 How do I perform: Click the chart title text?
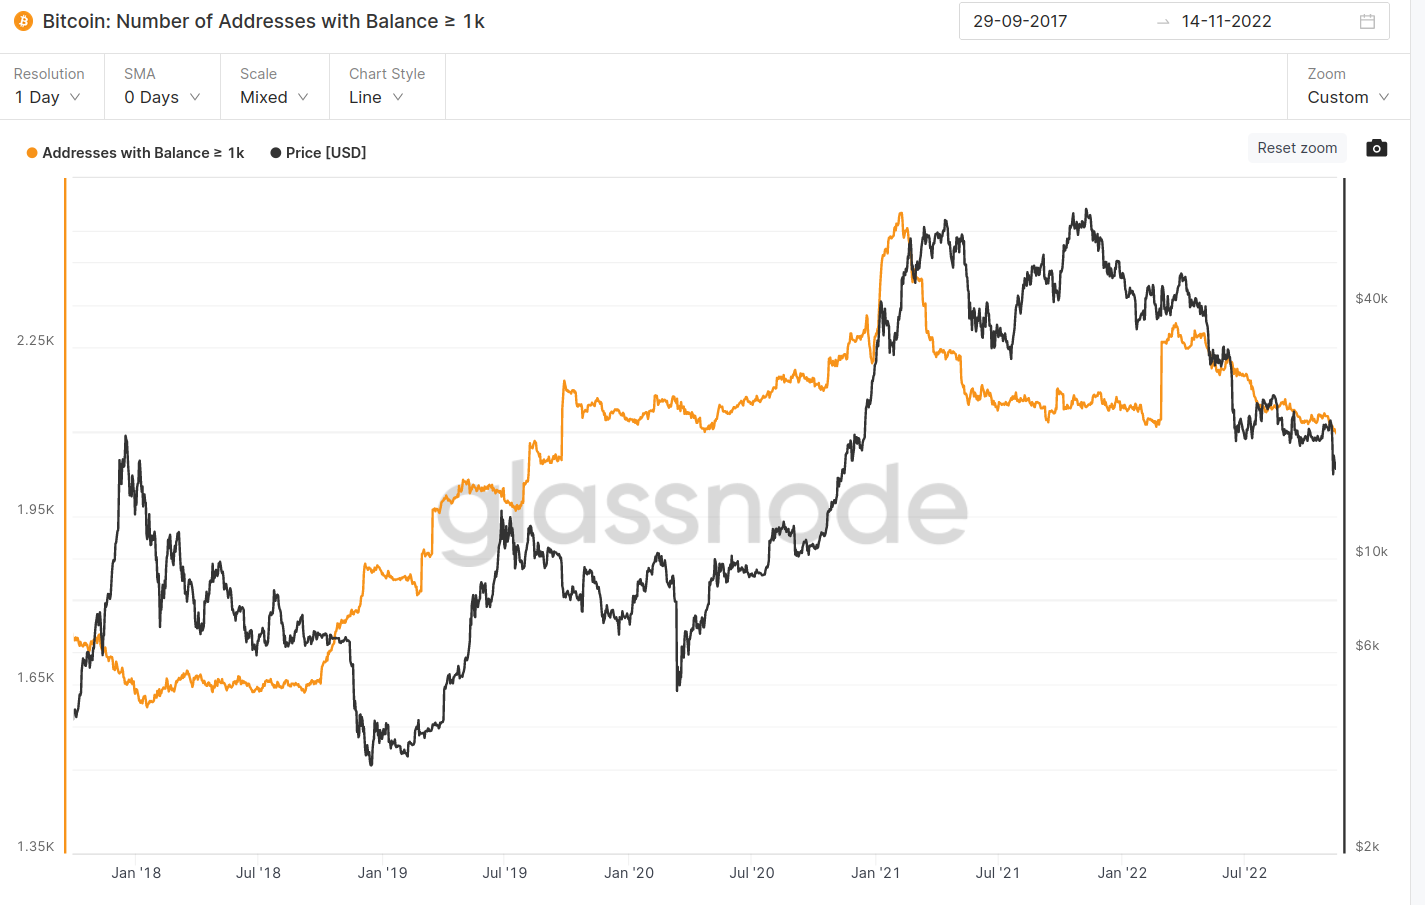264,21
